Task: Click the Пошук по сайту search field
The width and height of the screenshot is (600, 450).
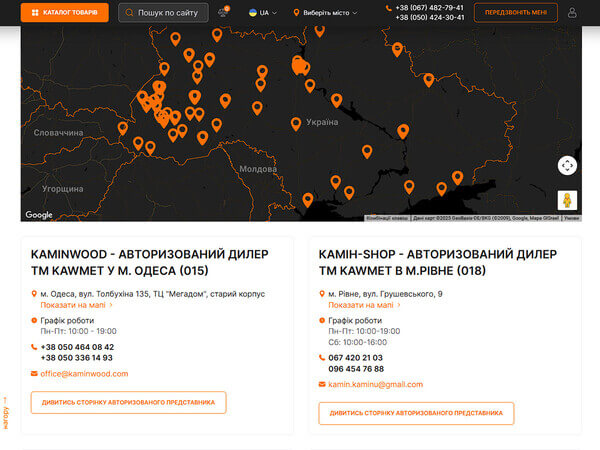Action: click(x=163, y=13)
